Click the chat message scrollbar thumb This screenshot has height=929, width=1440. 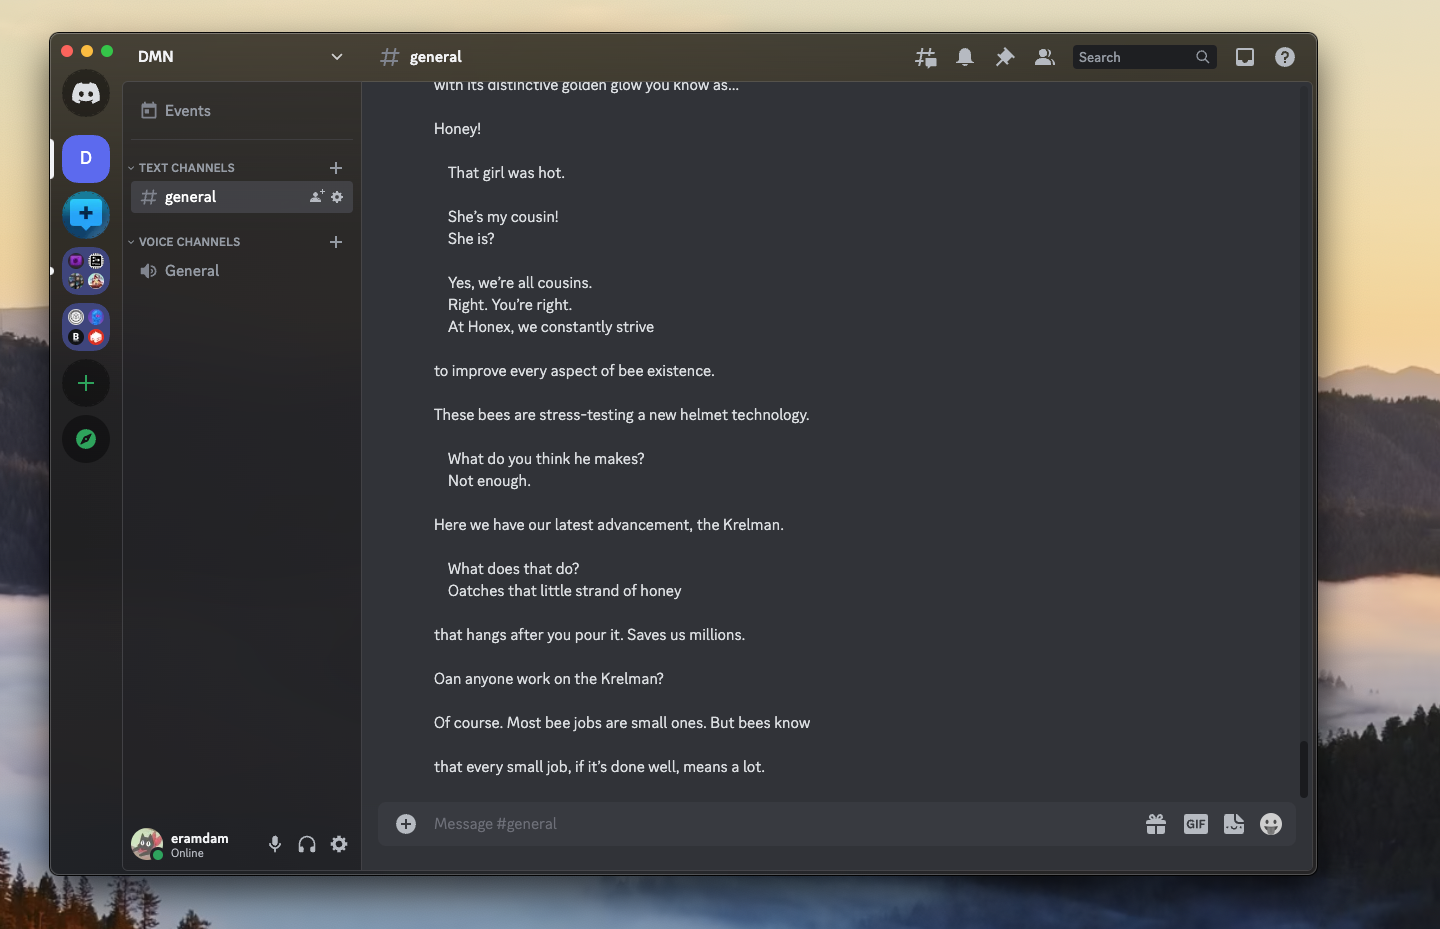1303,768
